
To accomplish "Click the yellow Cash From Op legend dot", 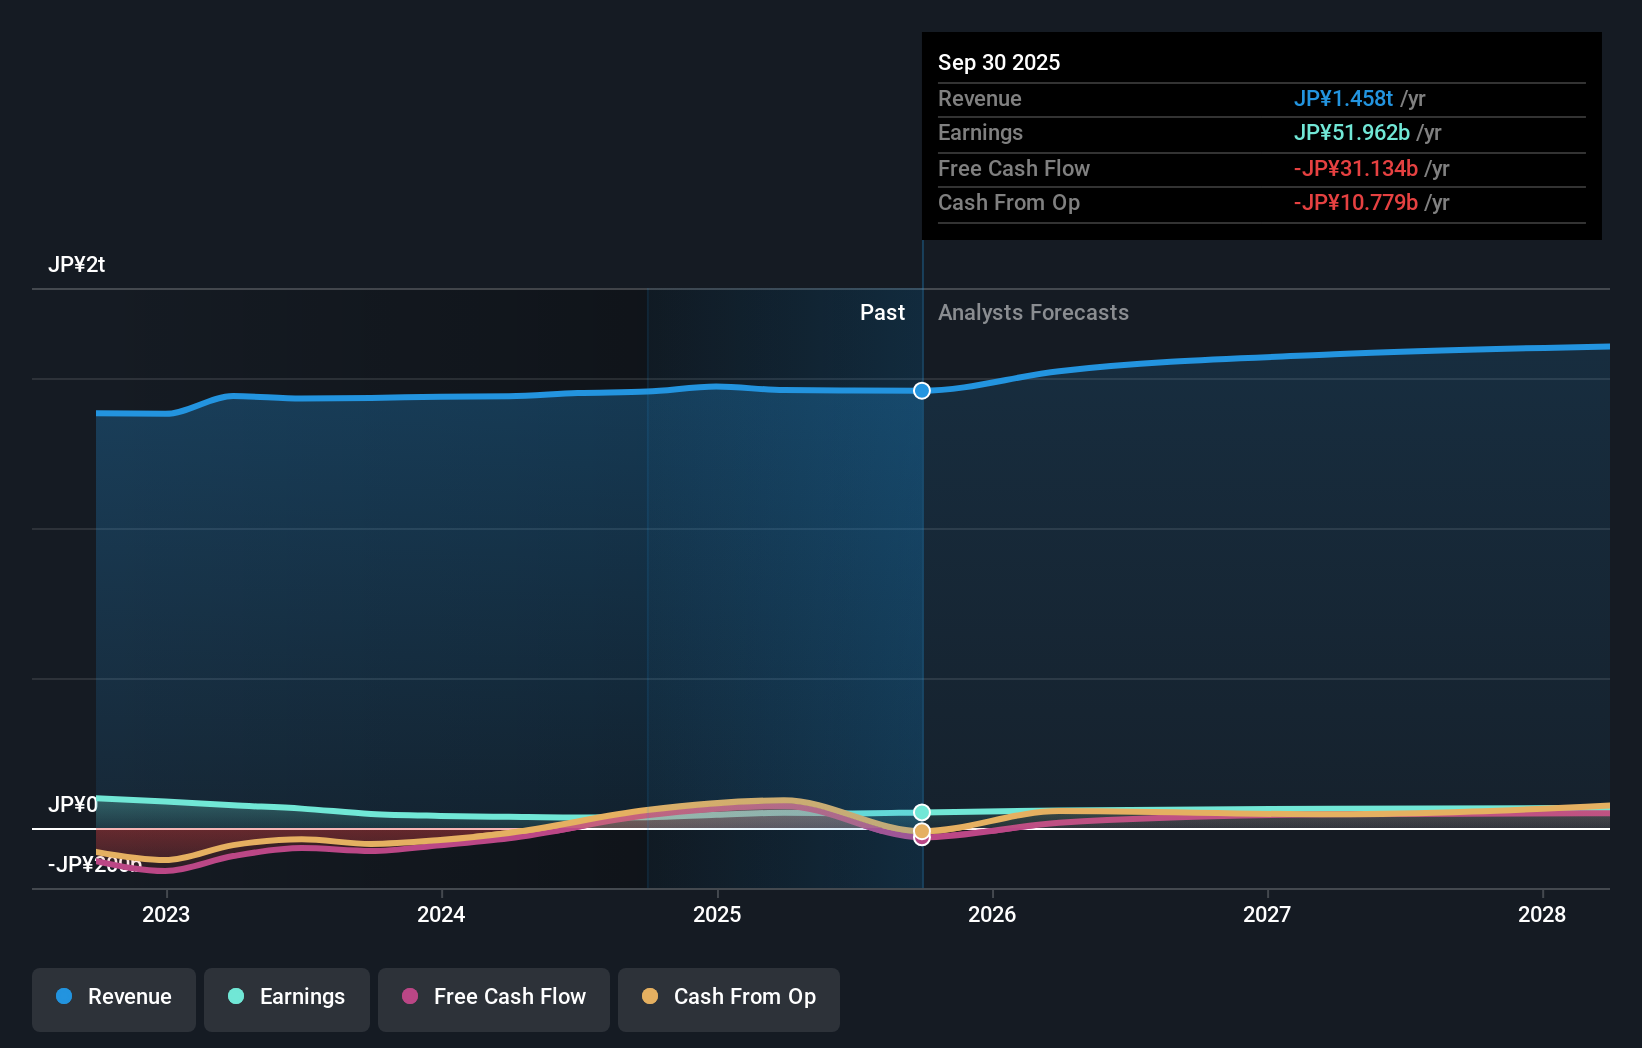I will click(649, 997).
